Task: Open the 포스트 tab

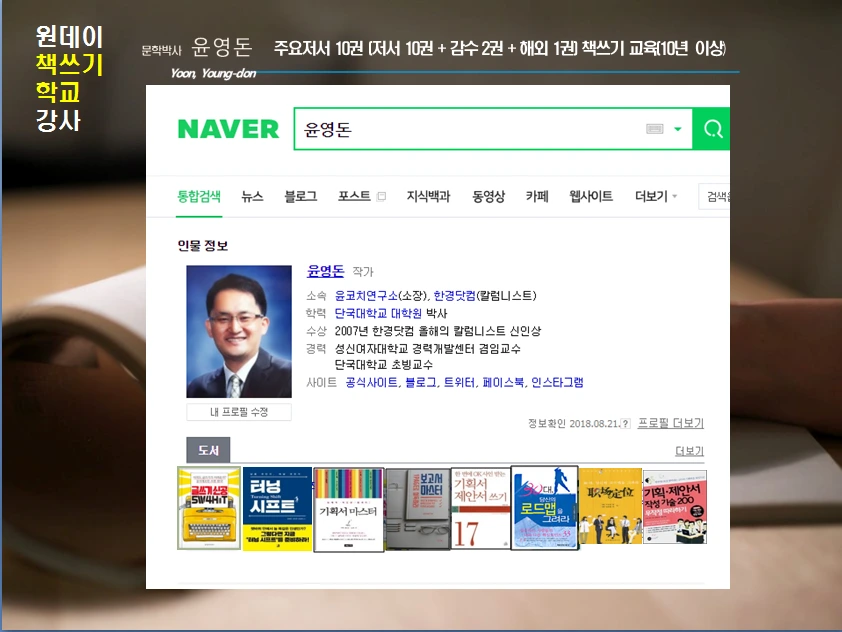Action: pyautogui.click(x=354, y=197)
